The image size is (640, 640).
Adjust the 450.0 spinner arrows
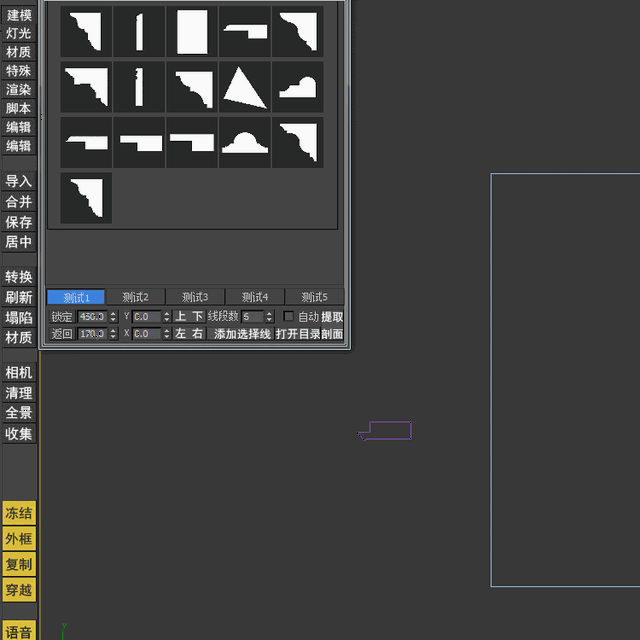pyautogui.click(x=113, y=317)
